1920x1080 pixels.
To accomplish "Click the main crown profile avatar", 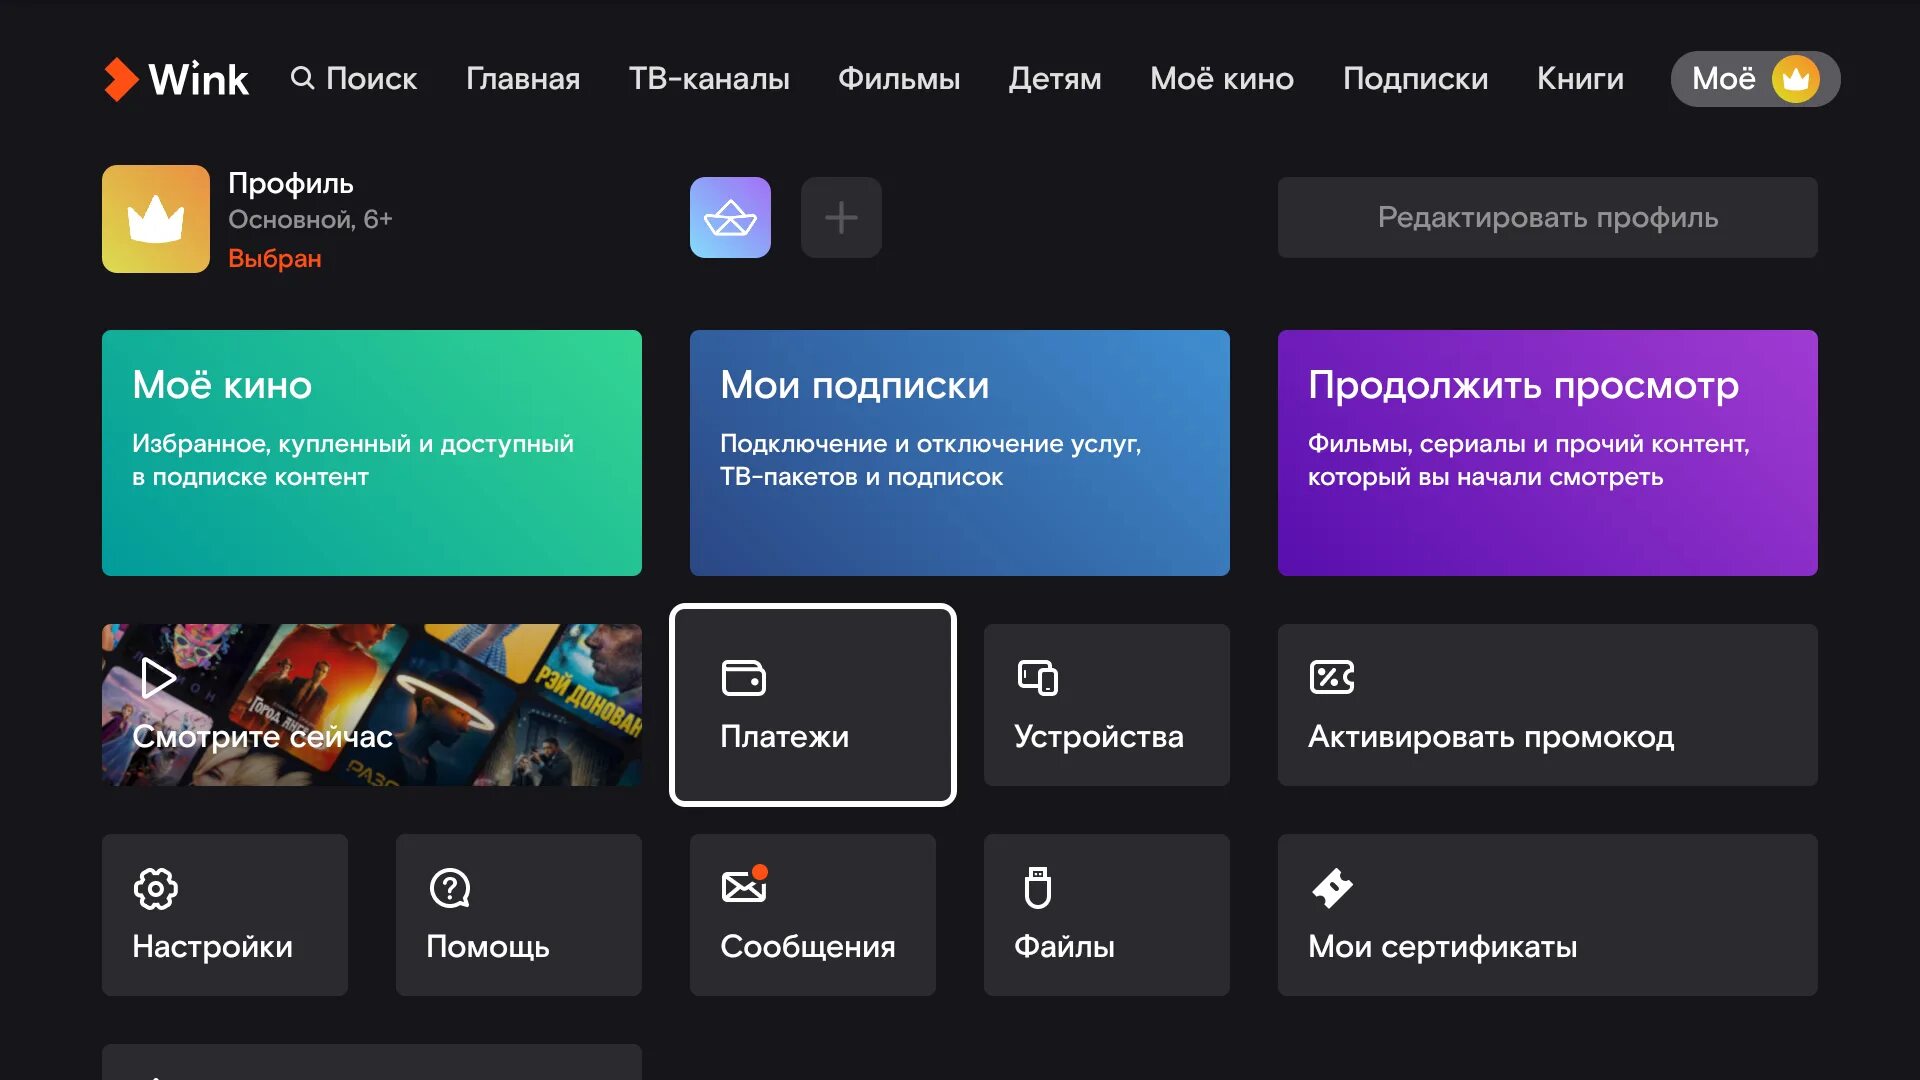I will [x=156, y=219].
